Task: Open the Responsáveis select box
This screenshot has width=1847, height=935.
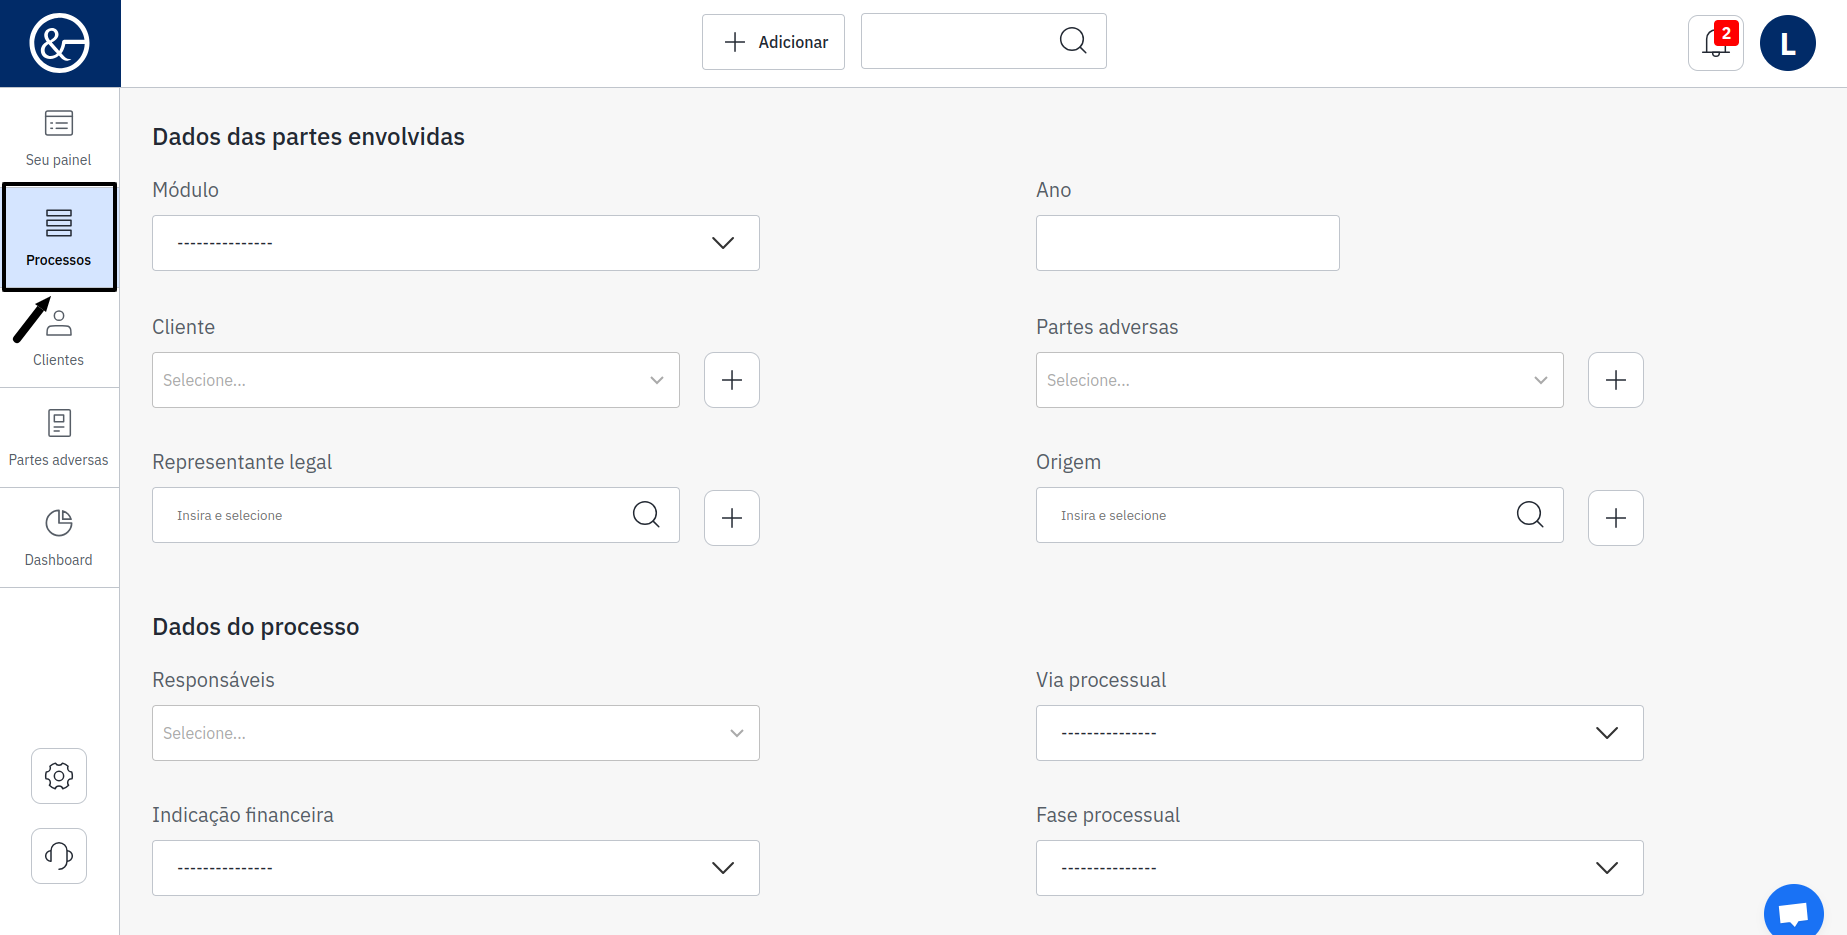Action: (x=455, y=733)
